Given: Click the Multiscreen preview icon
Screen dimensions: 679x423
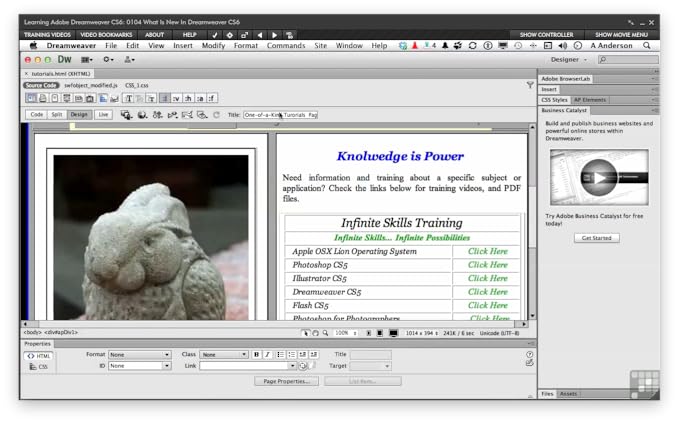Looking at the screenshot, I should coord(126,115).
